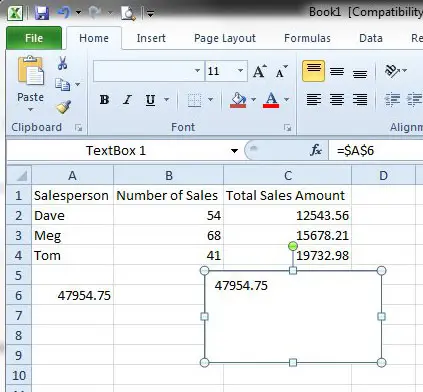Toggle Bold formatting

(x=104, y=99)
